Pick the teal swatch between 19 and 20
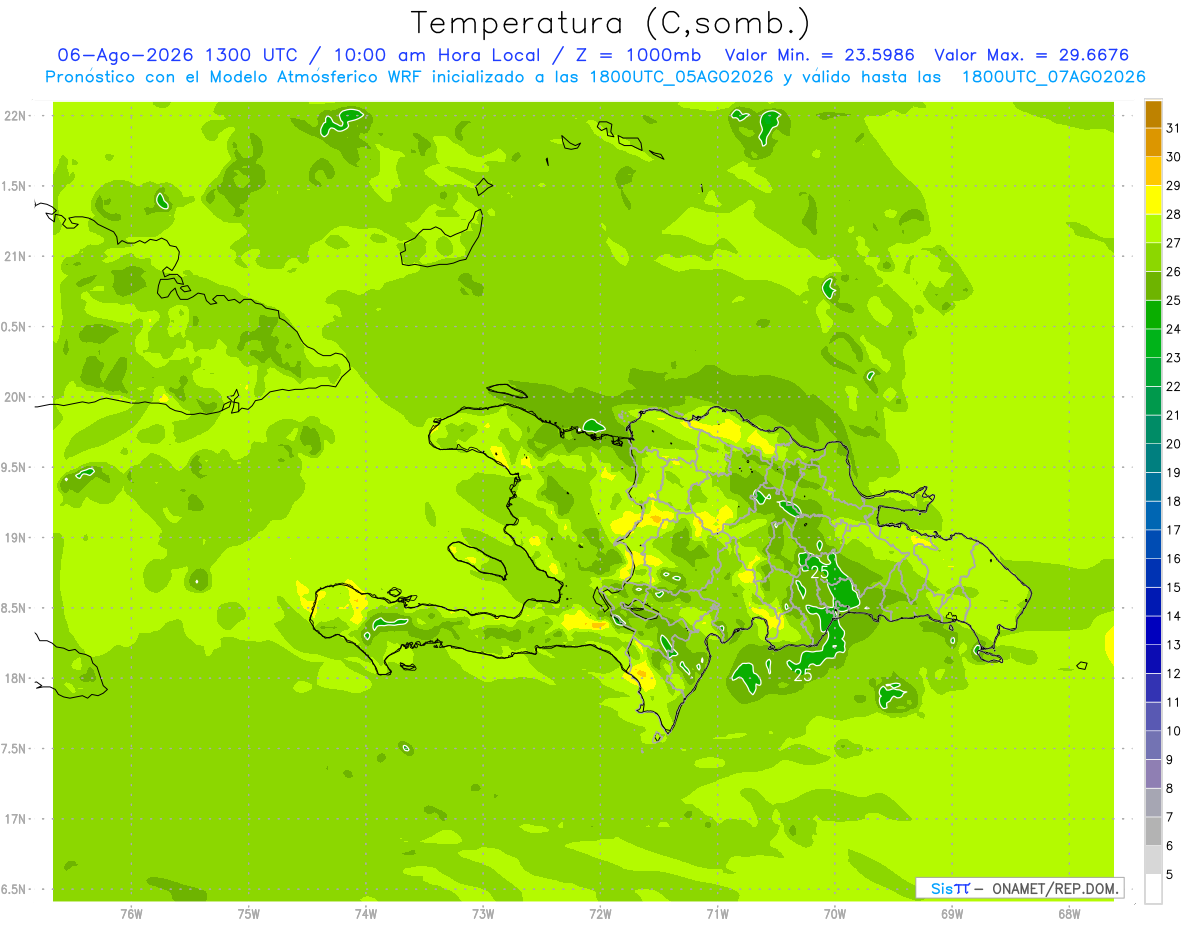The height and width of the screenshot is (927, 1200). pos(1153,459)
